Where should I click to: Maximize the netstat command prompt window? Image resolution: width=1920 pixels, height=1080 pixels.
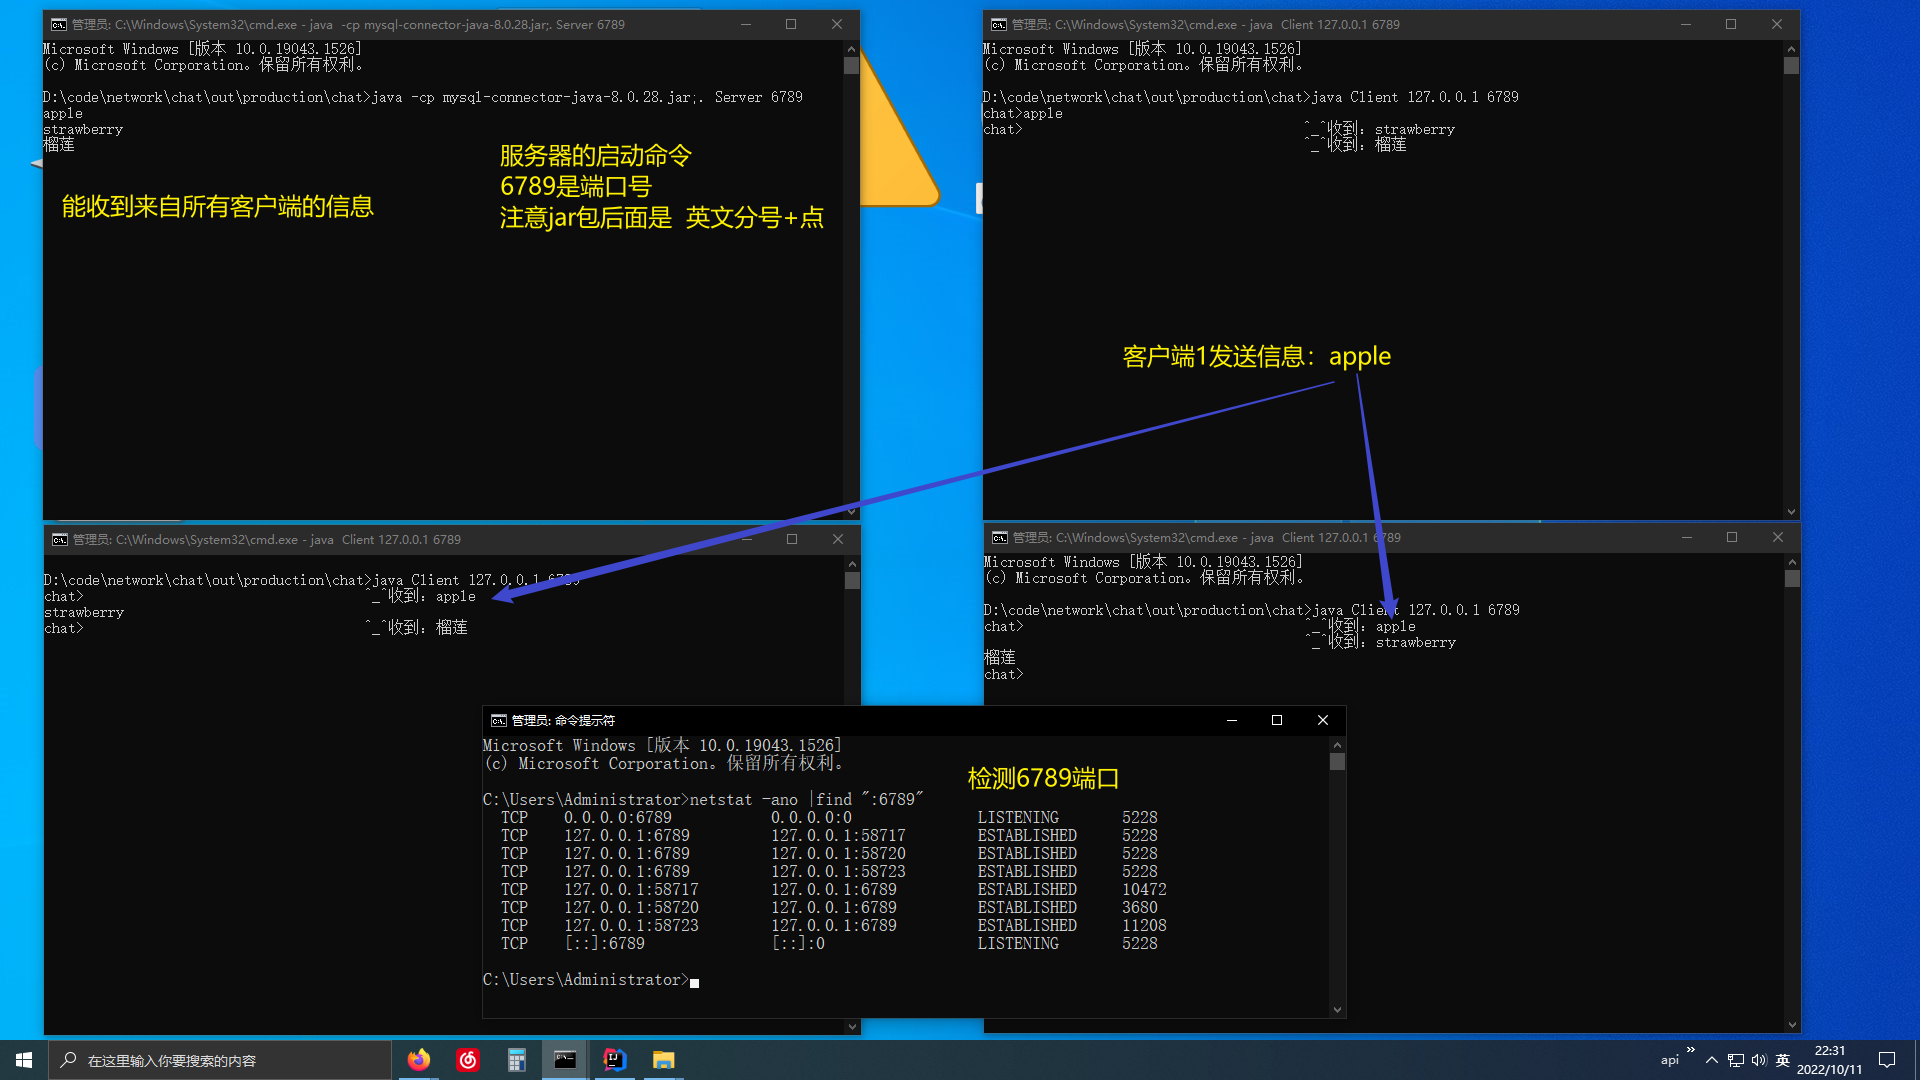[x=1277, y=720]
